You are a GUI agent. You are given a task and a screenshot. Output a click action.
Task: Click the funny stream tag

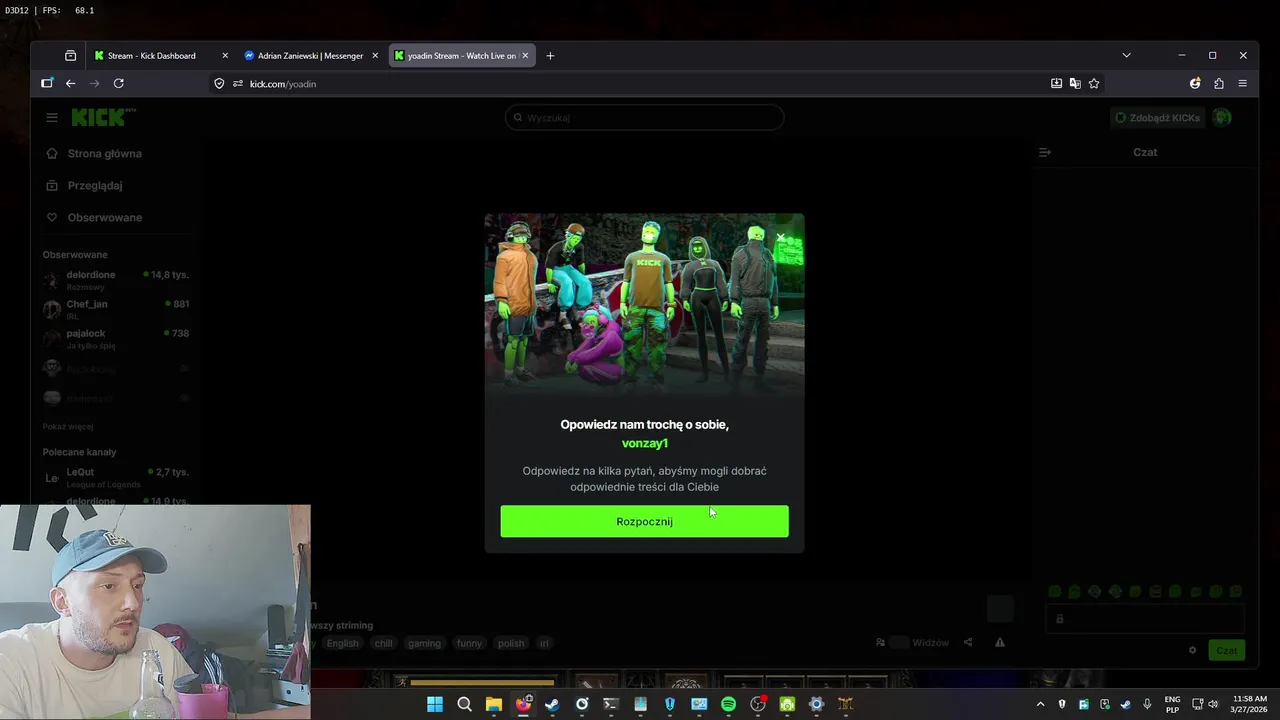coord(469,644)
